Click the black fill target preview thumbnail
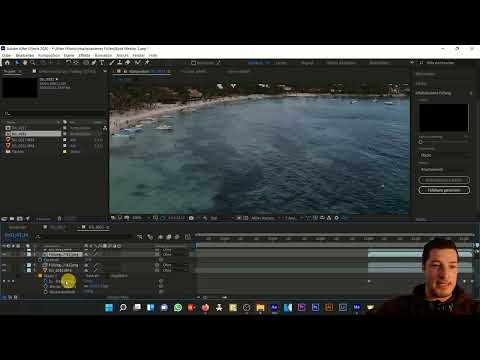 [x=443, y=118]
